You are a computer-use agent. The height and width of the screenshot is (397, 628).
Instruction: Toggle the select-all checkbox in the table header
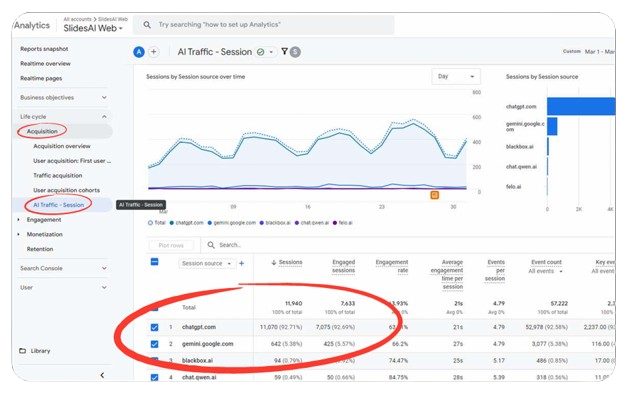[x=154, y=262]
